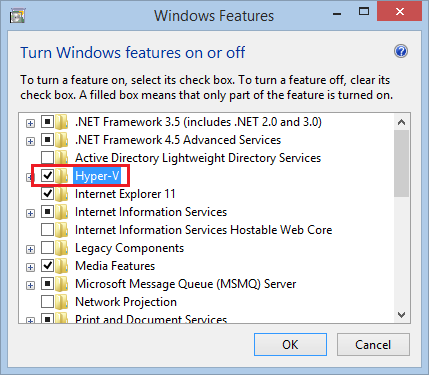
Task: Confirm changes with the OK button
Action: point(290,344)
